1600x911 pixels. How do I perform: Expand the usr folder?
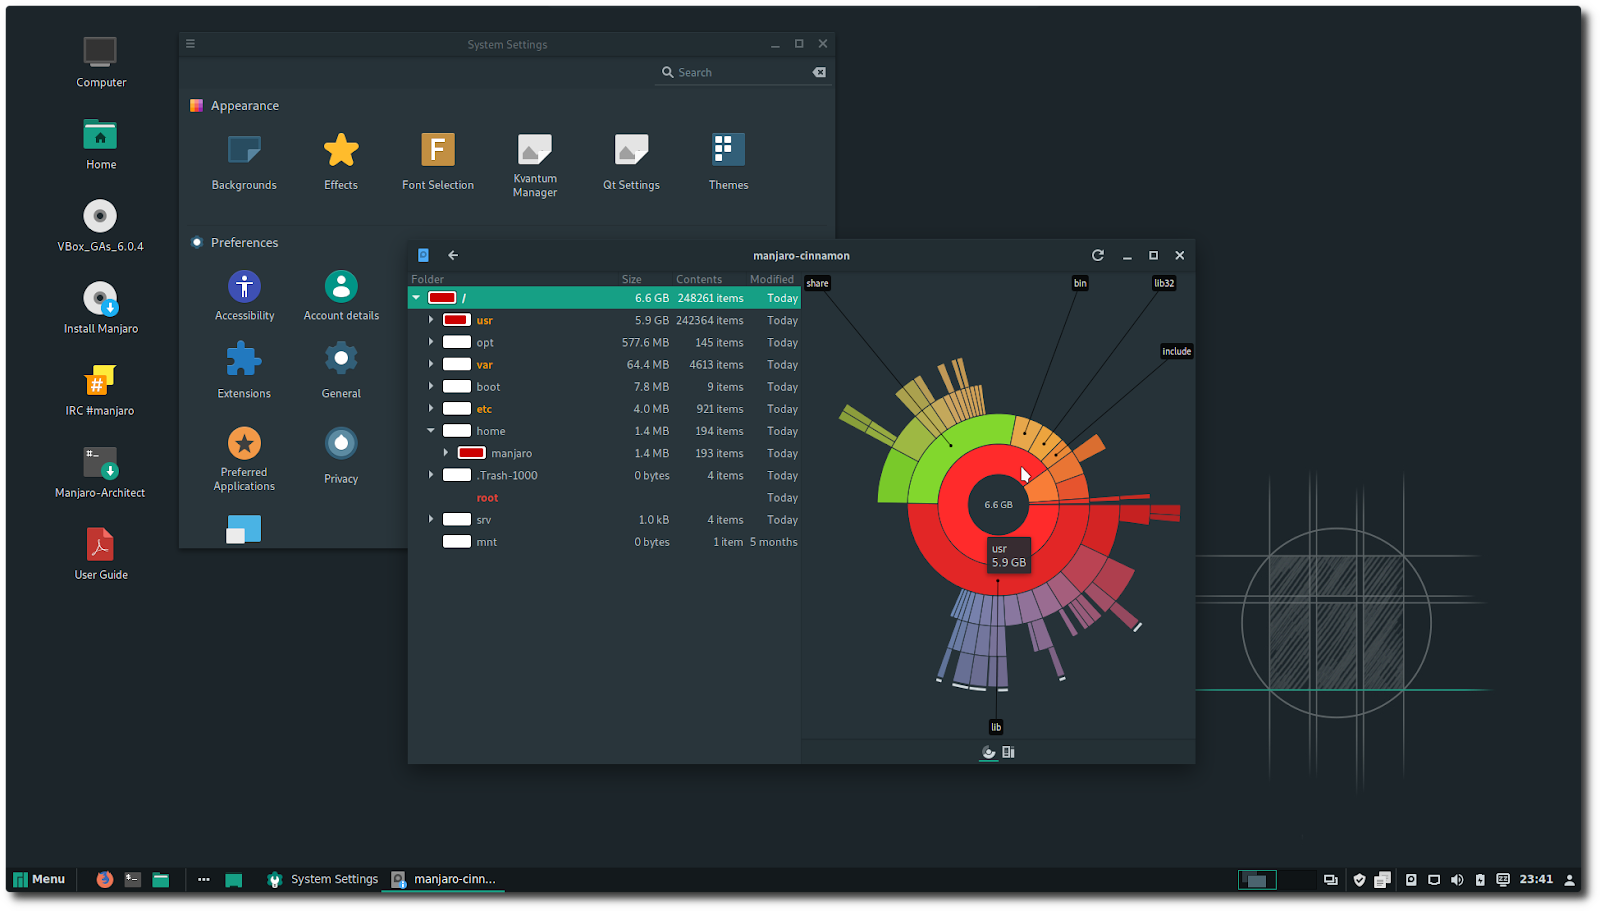[x=431, y=320]
